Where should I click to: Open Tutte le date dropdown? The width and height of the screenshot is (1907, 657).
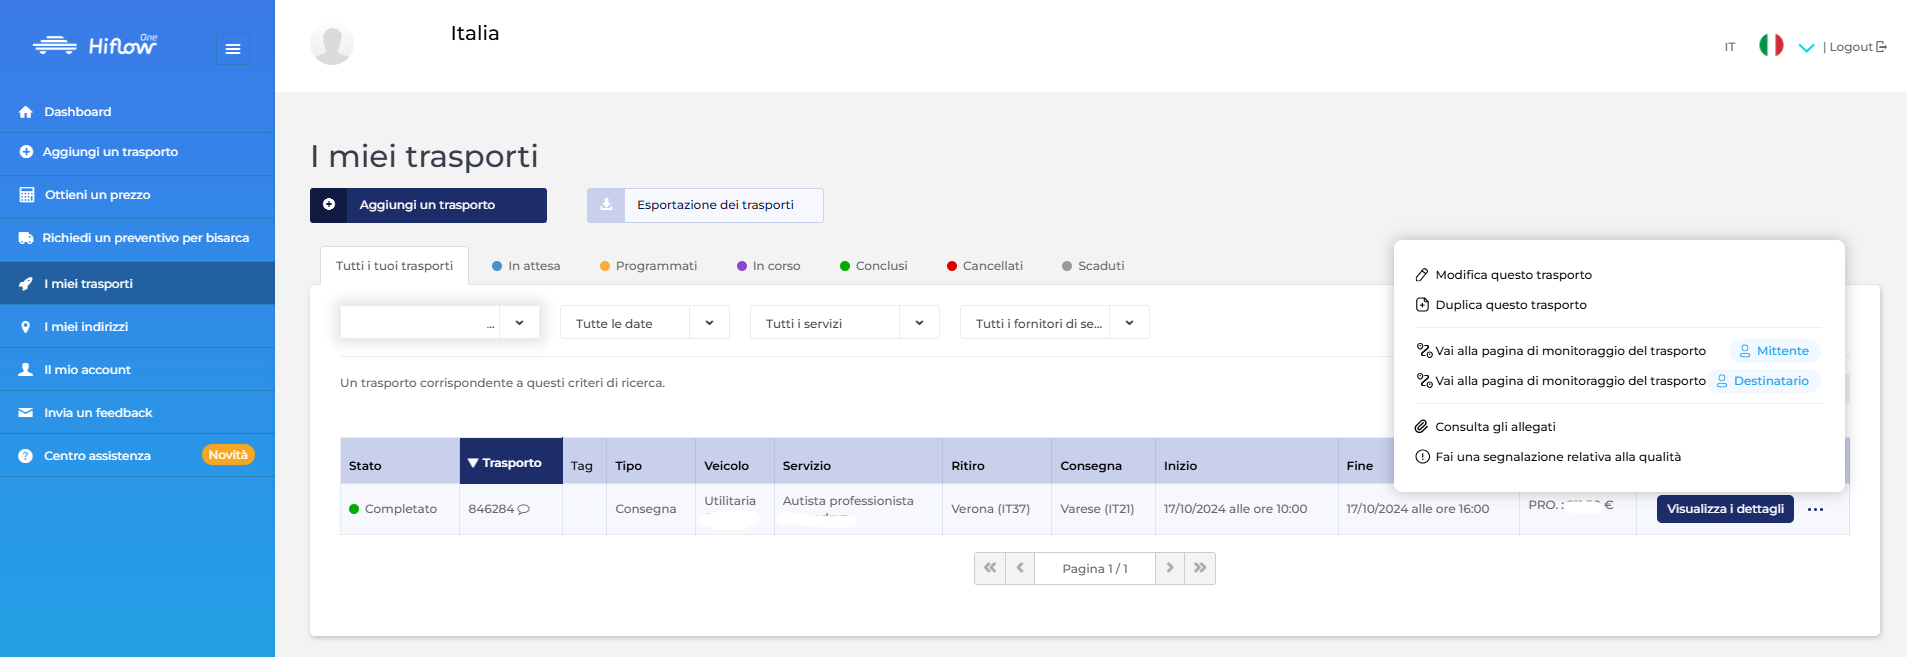(645, 323)
